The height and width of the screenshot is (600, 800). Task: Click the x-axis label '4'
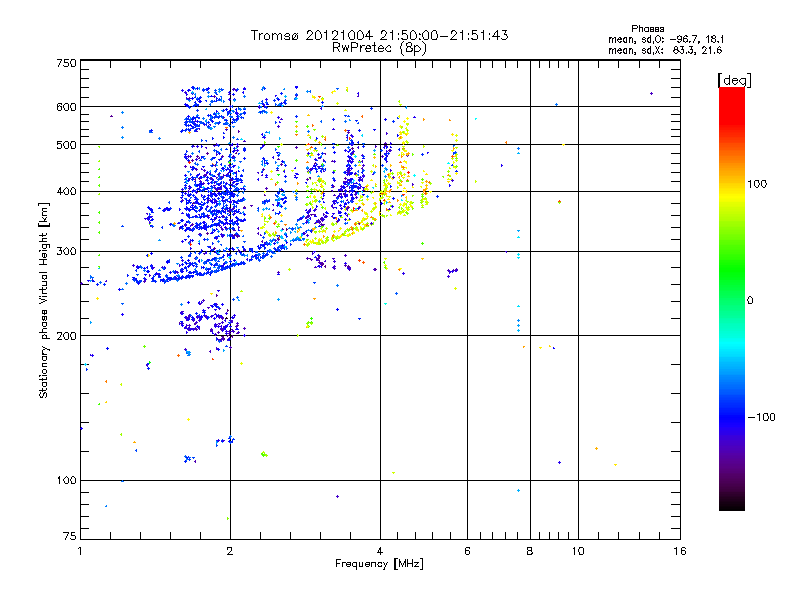point(380,551)
